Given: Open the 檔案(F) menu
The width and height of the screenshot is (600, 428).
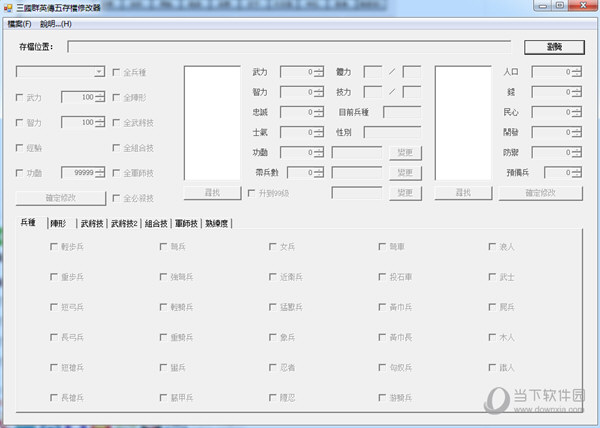Looking at the screenshot, I should (x=19, y=23).
